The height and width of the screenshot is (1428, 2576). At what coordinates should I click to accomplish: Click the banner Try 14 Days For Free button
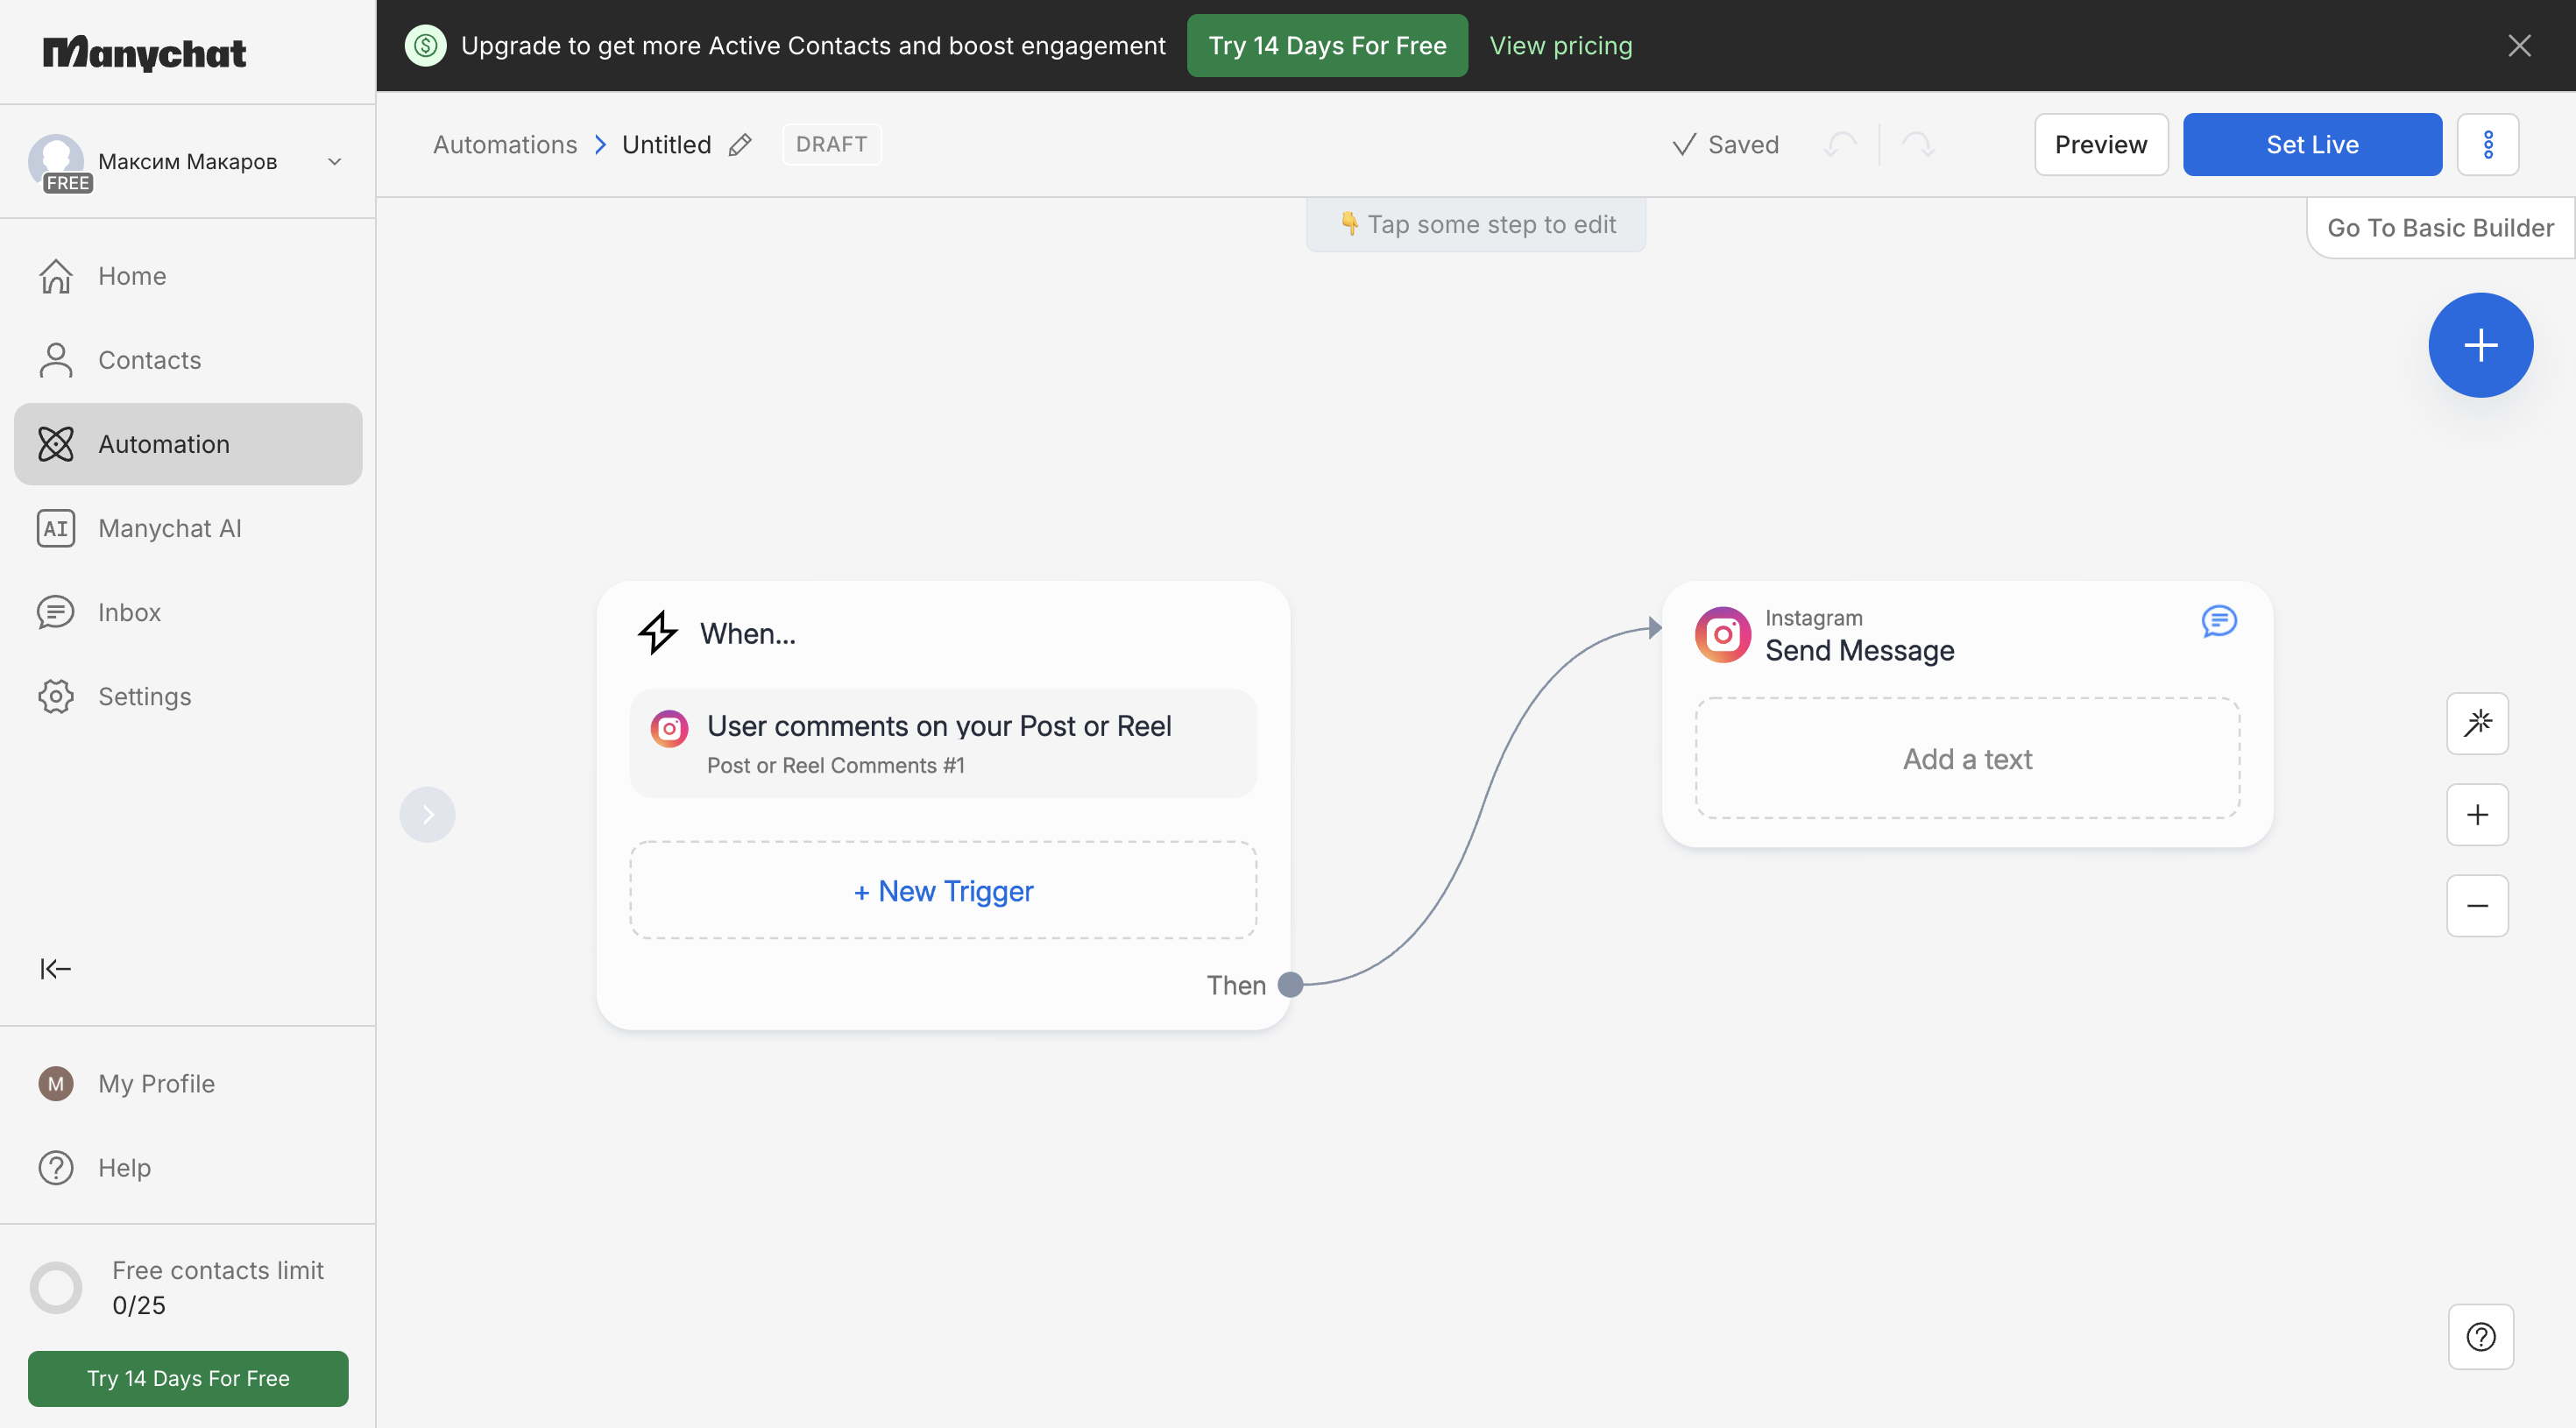[x=1327, y=45]
